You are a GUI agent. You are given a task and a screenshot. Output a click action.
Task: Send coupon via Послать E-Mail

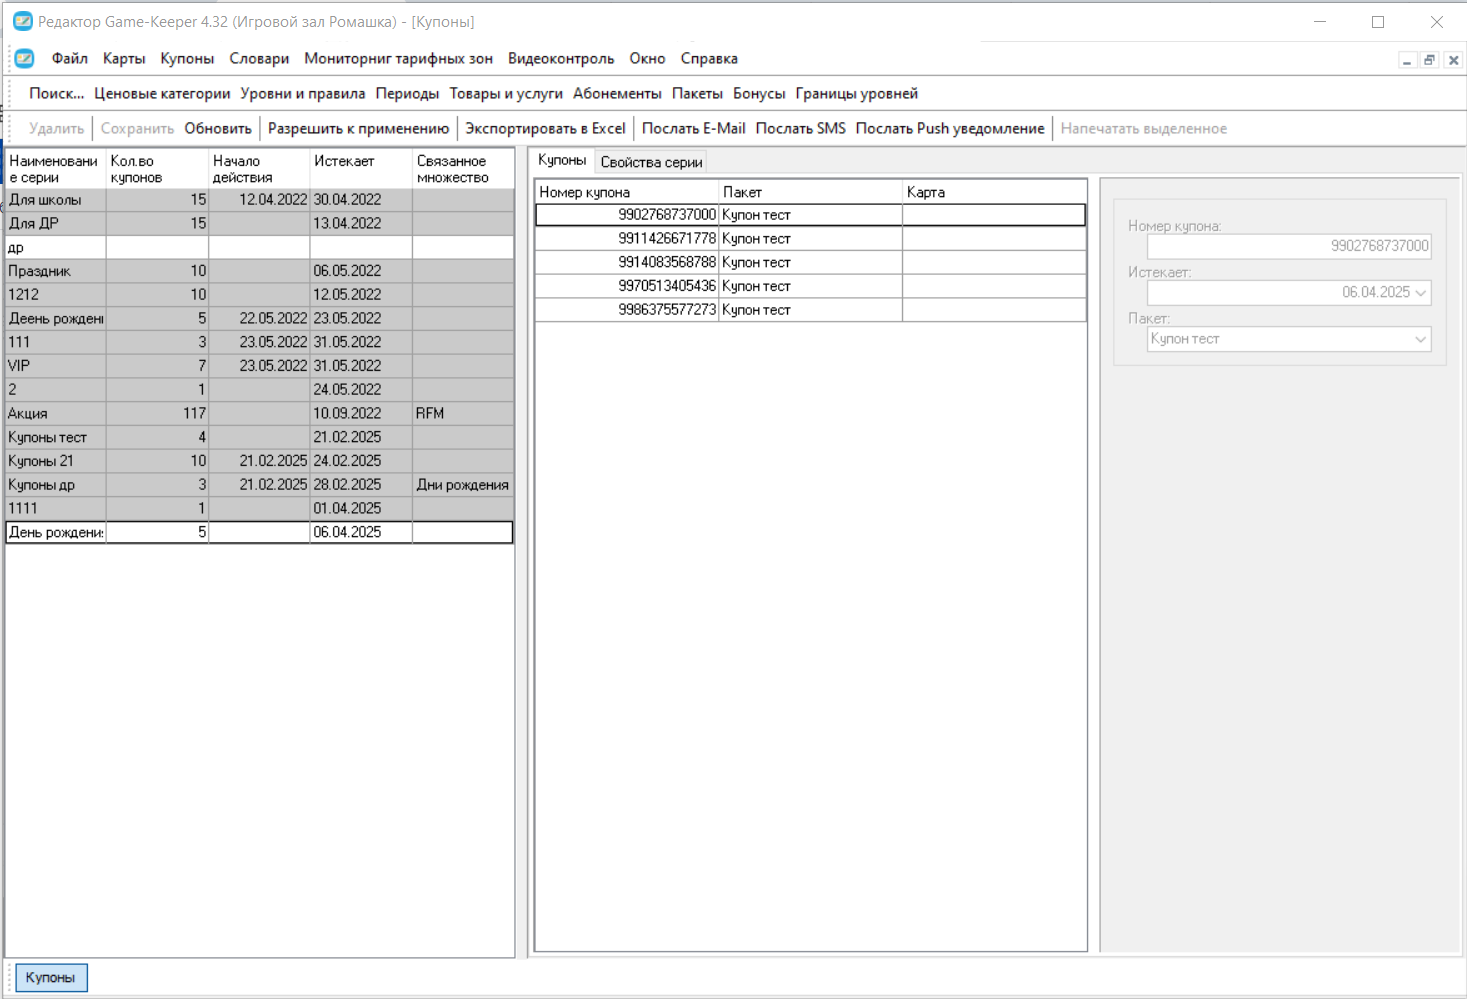(x=693, y=129)
